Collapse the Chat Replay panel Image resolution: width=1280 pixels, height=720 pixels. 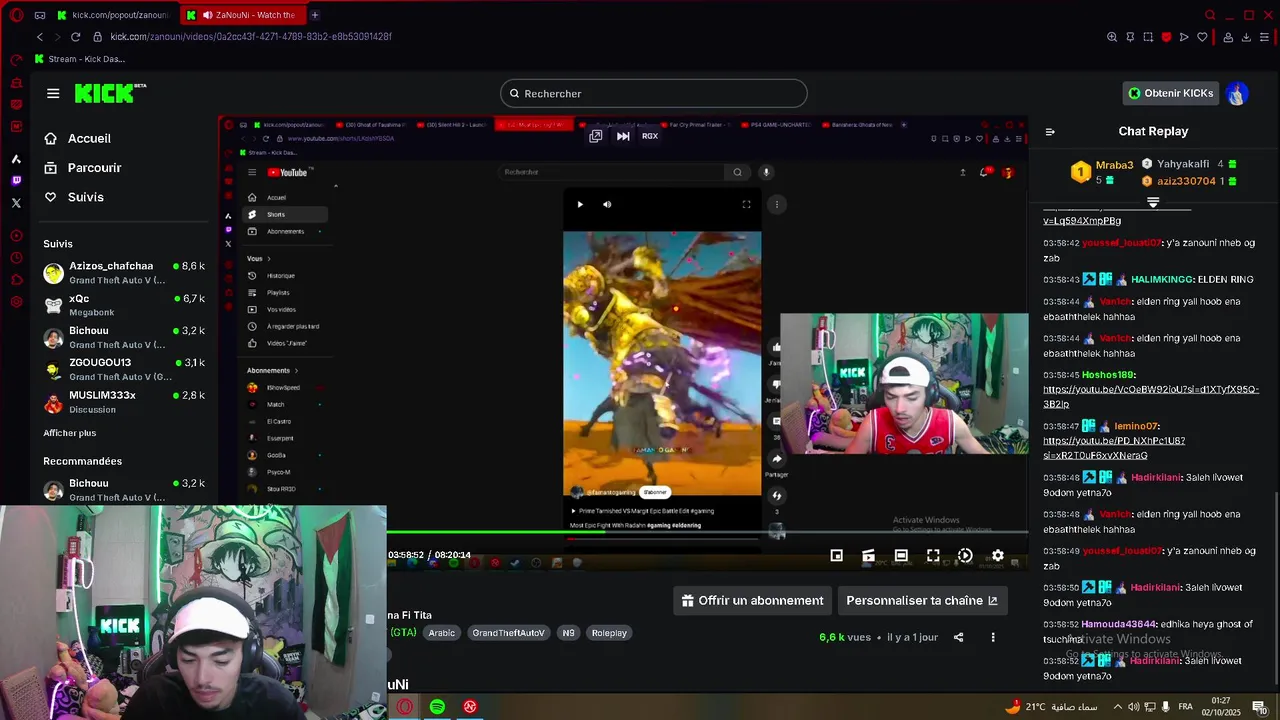(1050, 131)
